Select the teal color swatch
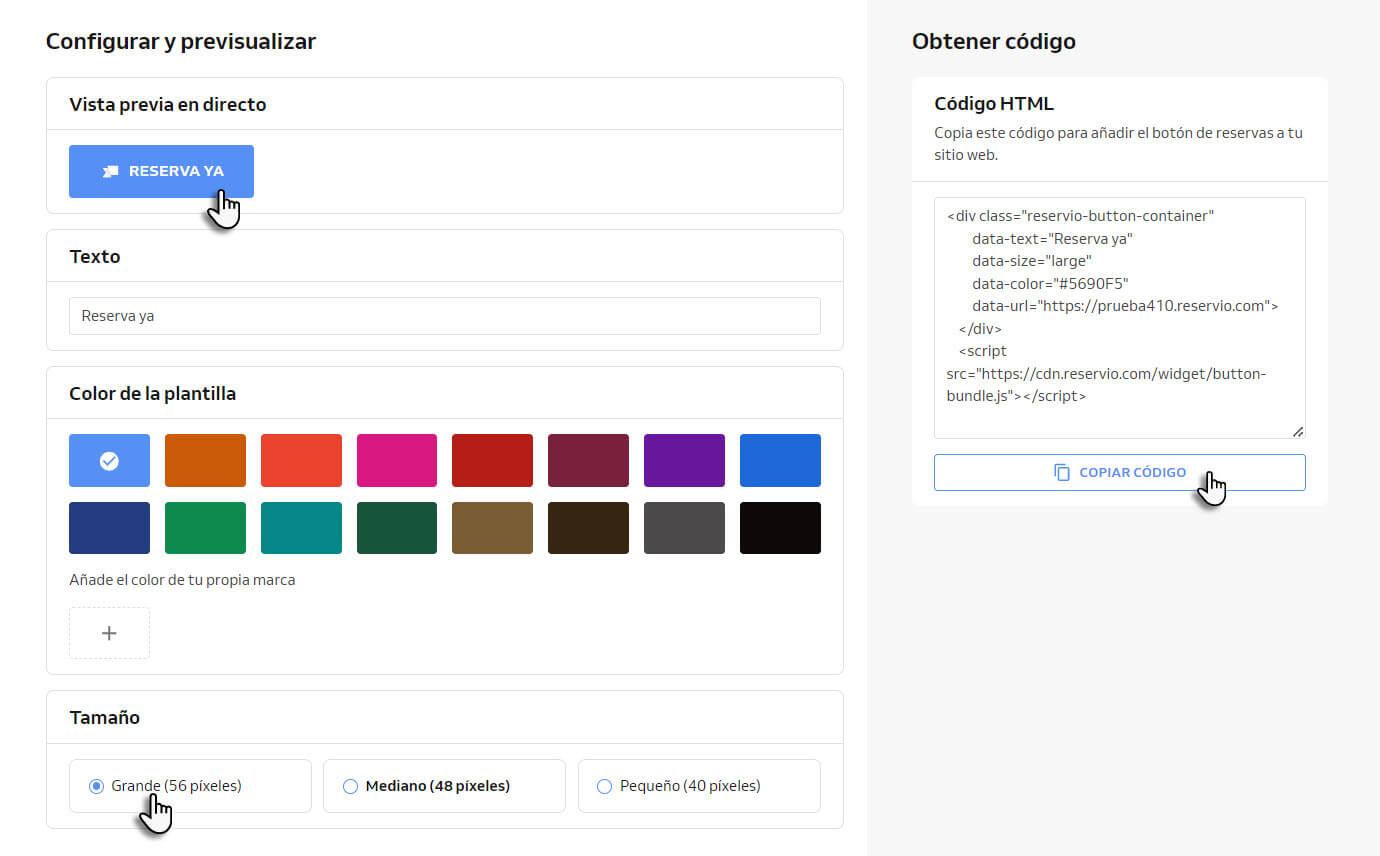Image resolution: width=1380 pixels, height=856 pixels. point(301,528)
